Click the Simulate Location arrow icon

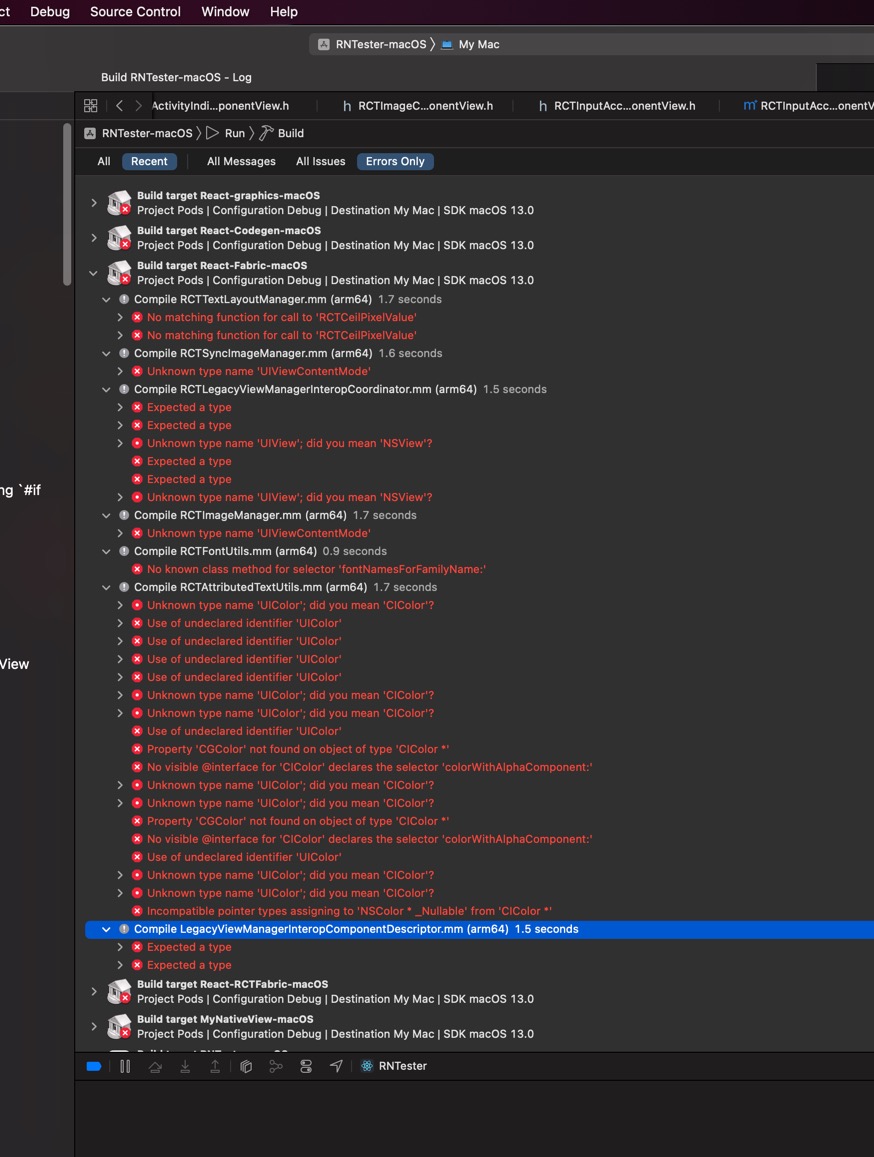pyautogui.click(x=336, y=1066)
